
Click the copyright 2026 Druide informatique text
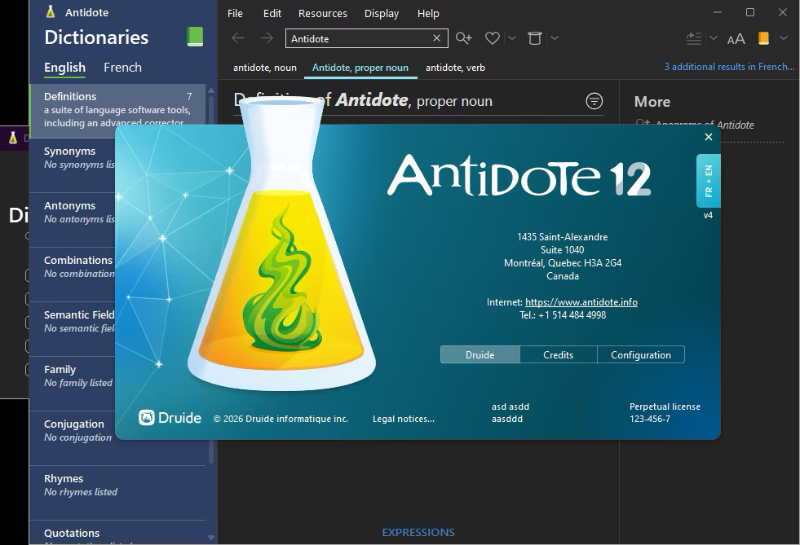click(281, 418)
